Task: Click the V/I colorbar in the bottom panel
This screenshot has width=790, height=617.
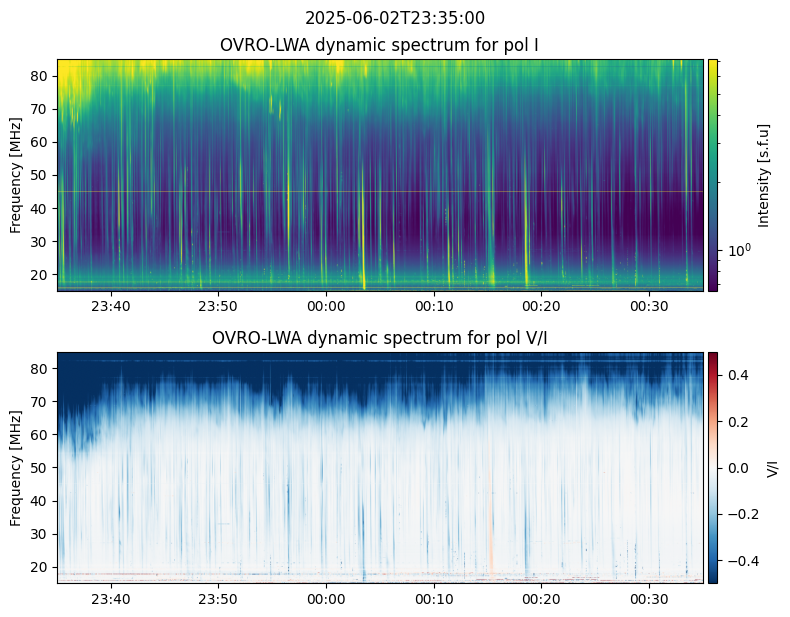Action: [x=713, y=467]
